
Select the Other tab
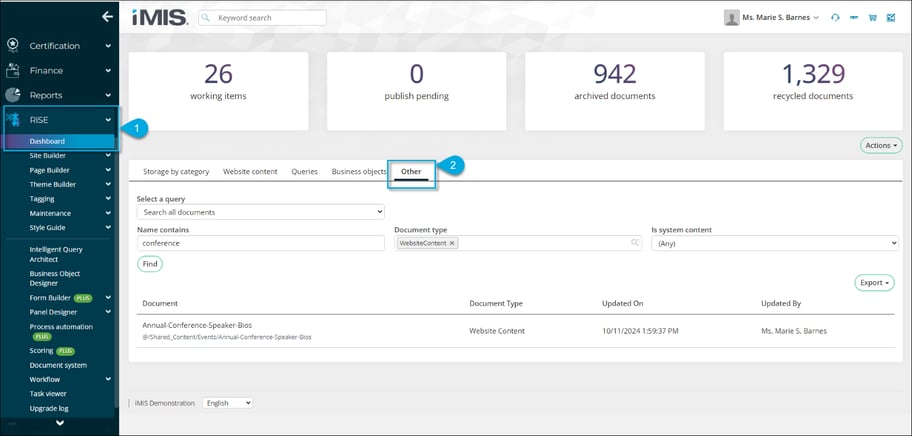(411, 171)
